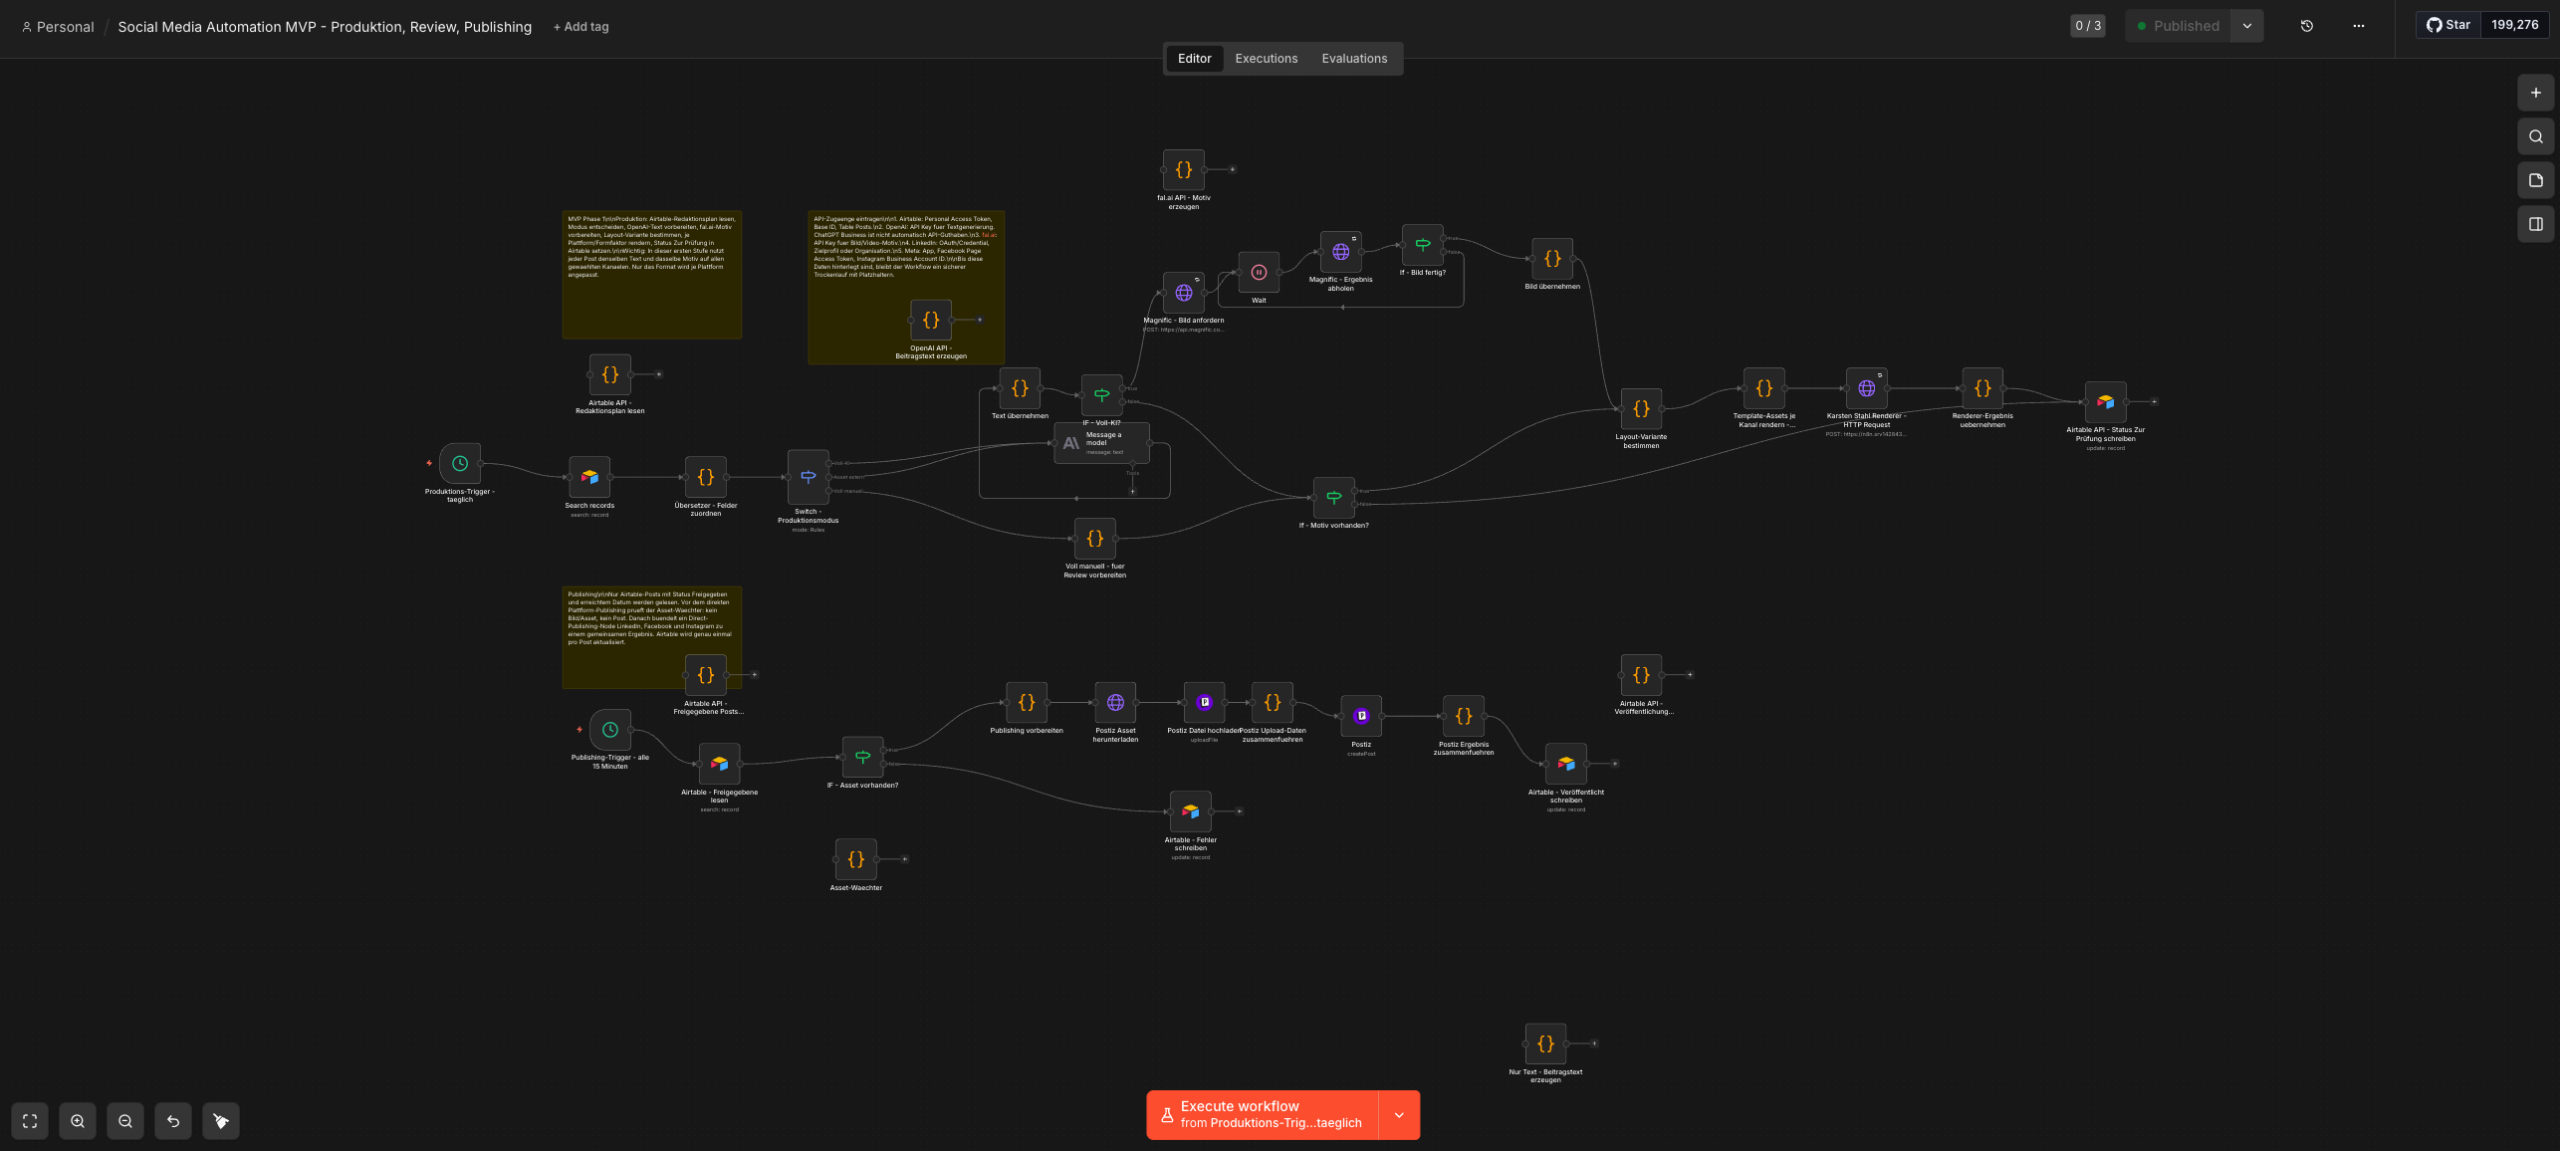
Task: Click the 0 / 3 counter badge
Action: tap(2087, 26)
